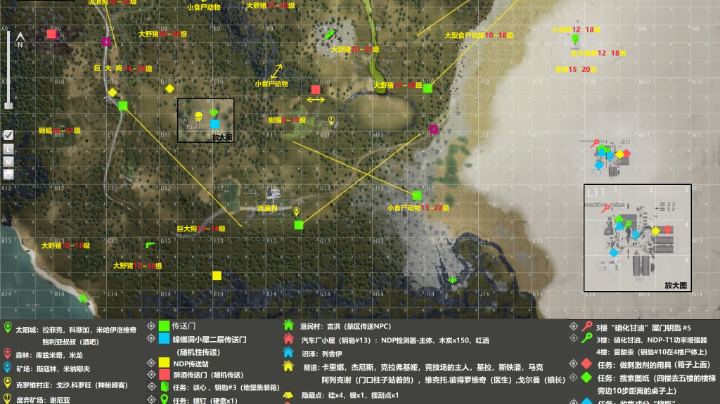Toggle the locate icon beside the green key entry
Image resolution: width=720 pixels, height=404 pixels.
(573, 338)
